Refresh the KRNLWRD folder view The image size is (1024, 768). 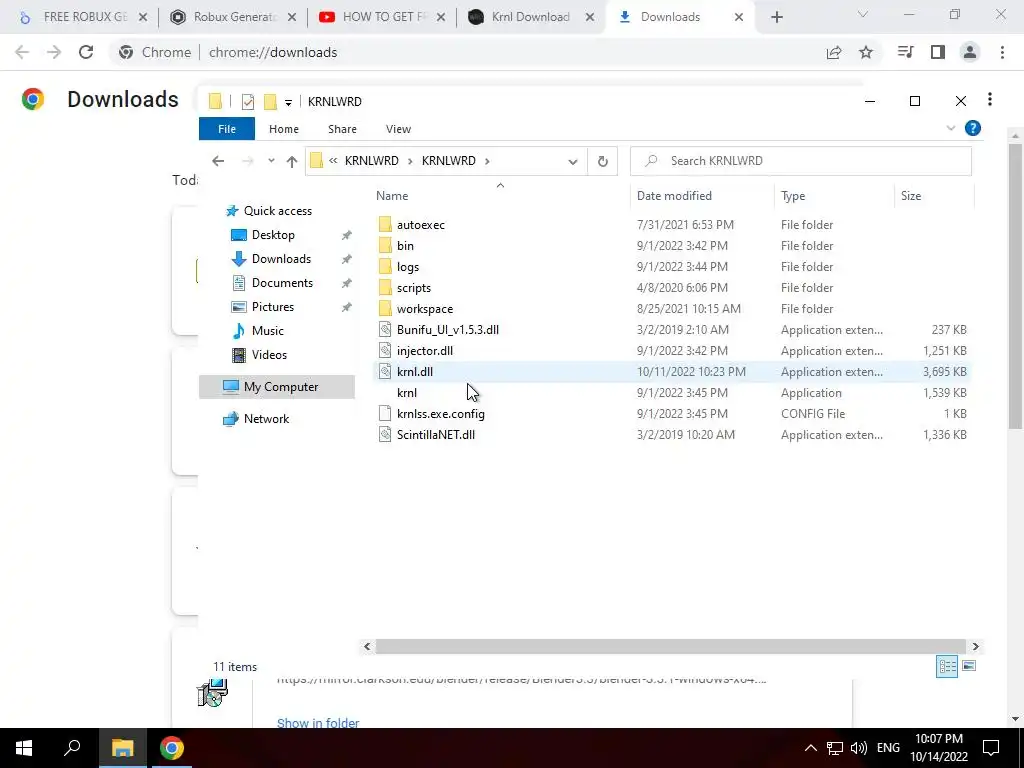[x=603, y=161]
